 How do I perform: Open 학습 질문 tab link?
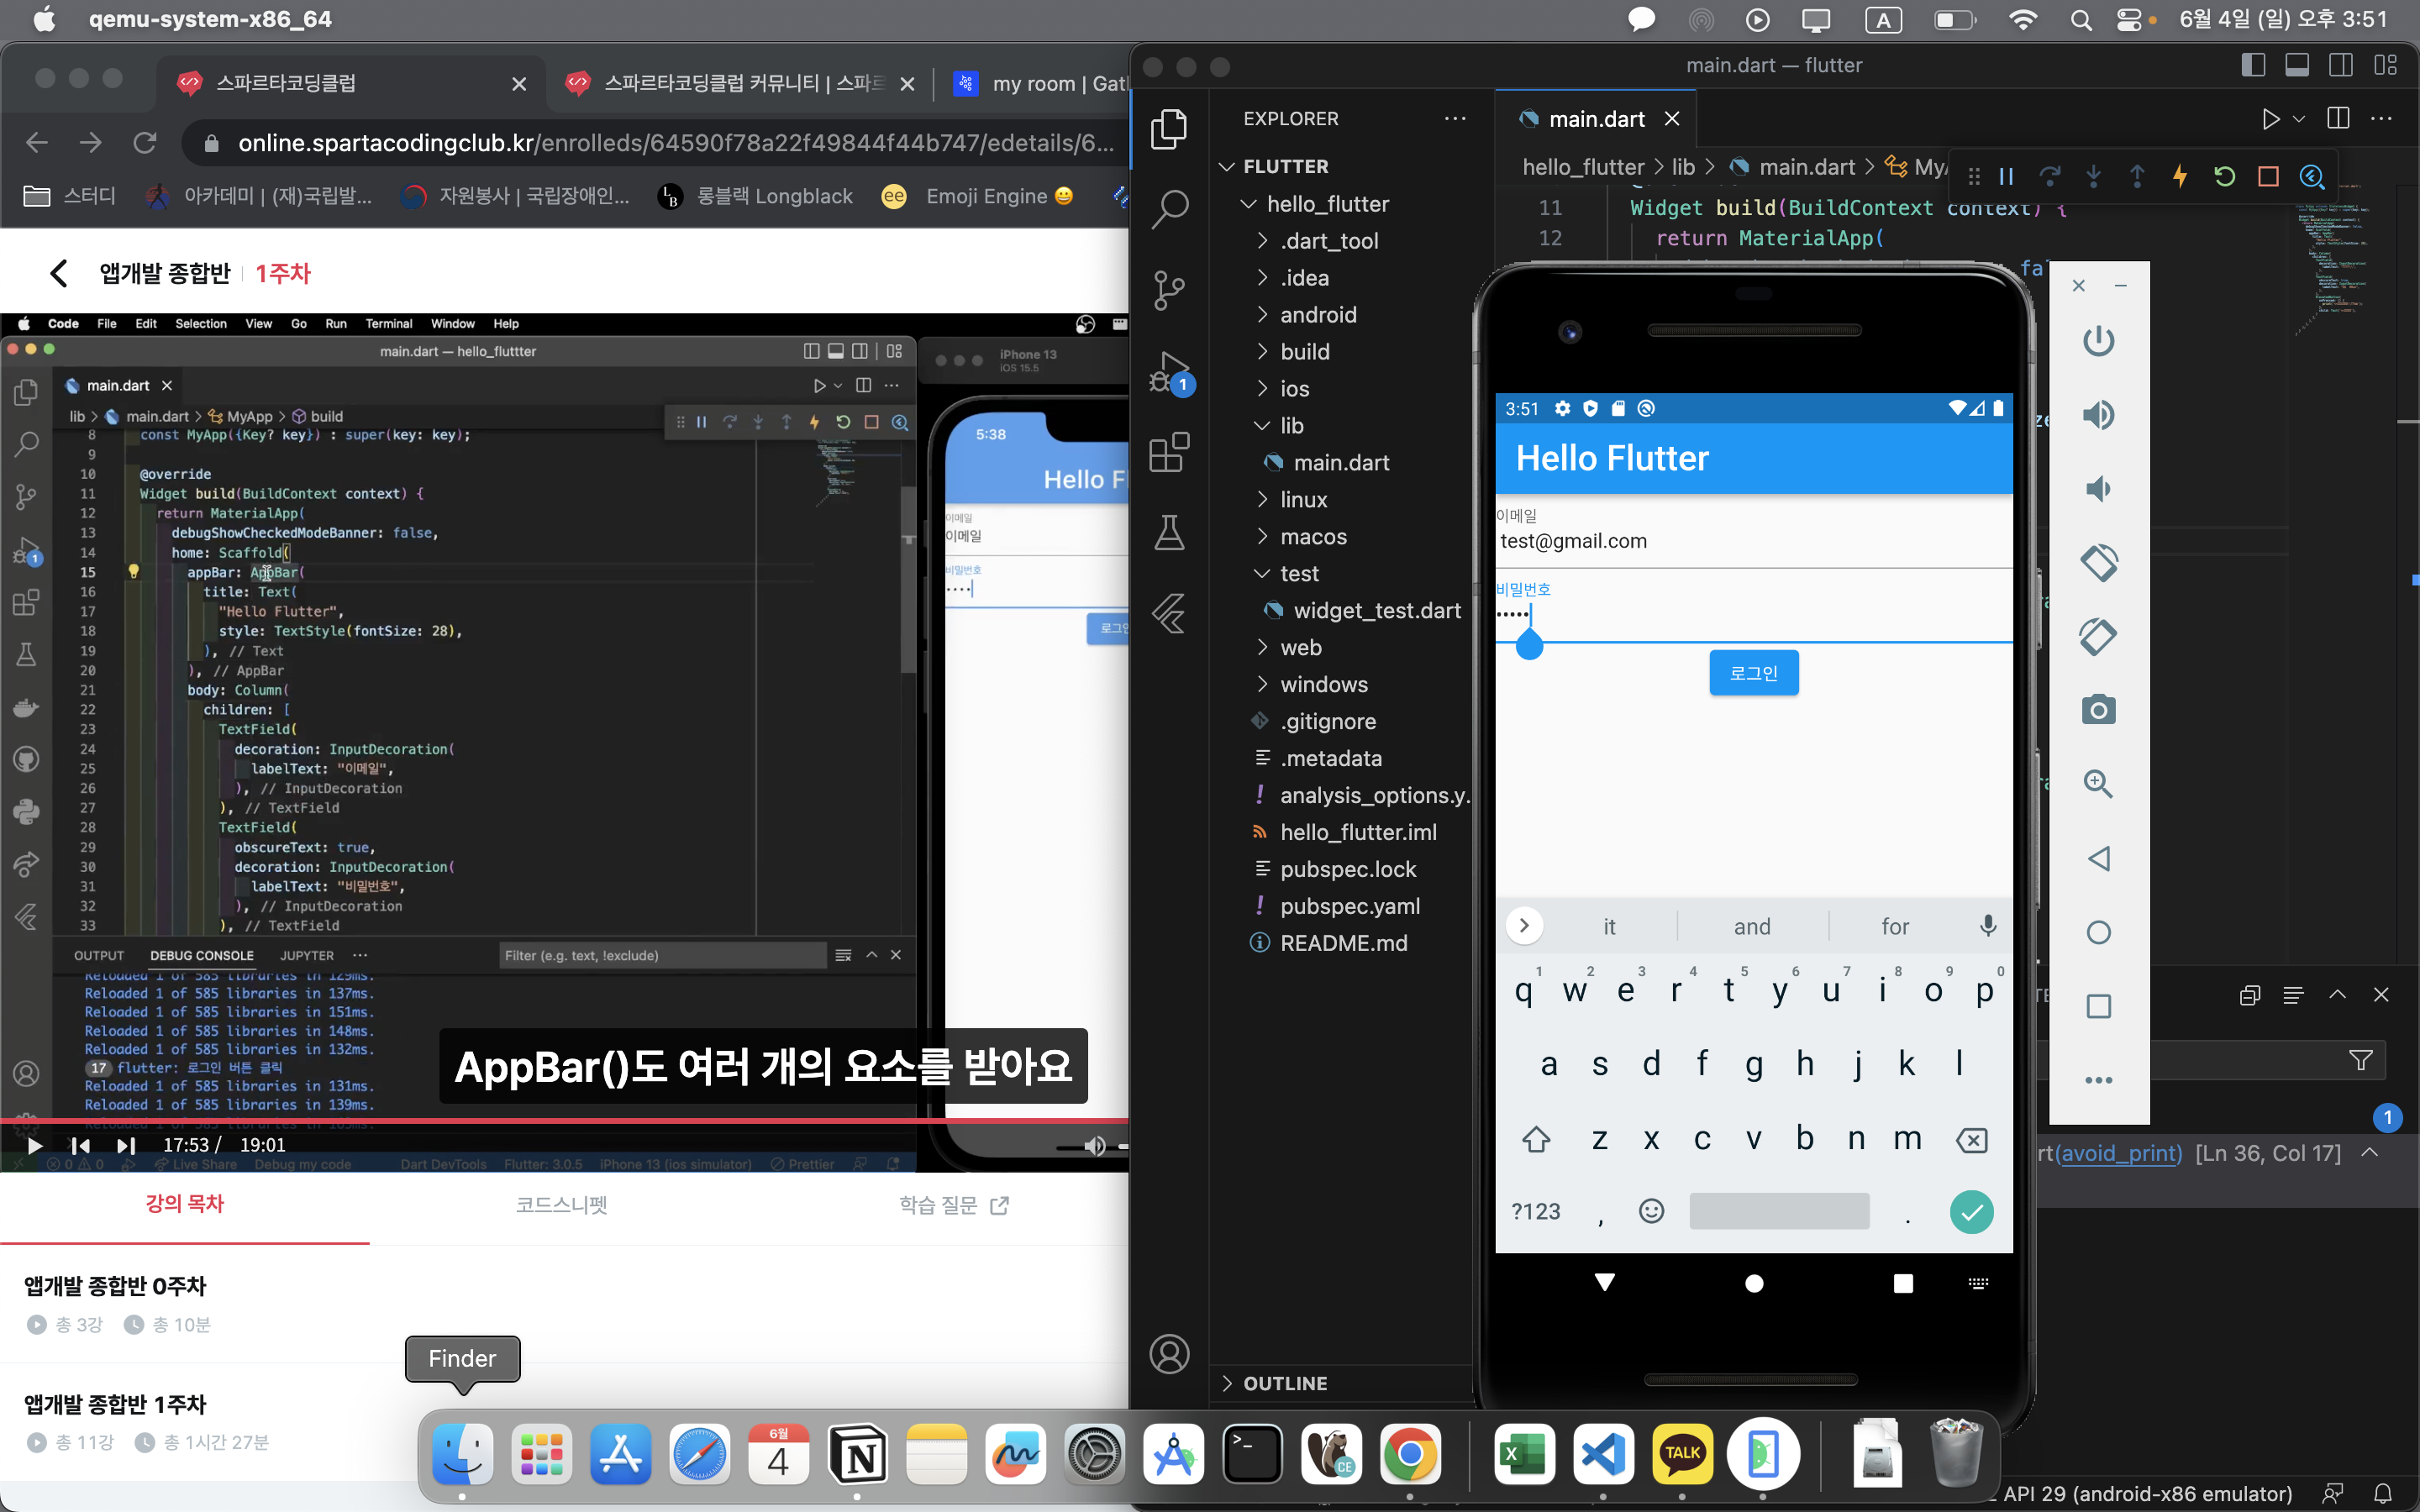tap(954, 1205)
